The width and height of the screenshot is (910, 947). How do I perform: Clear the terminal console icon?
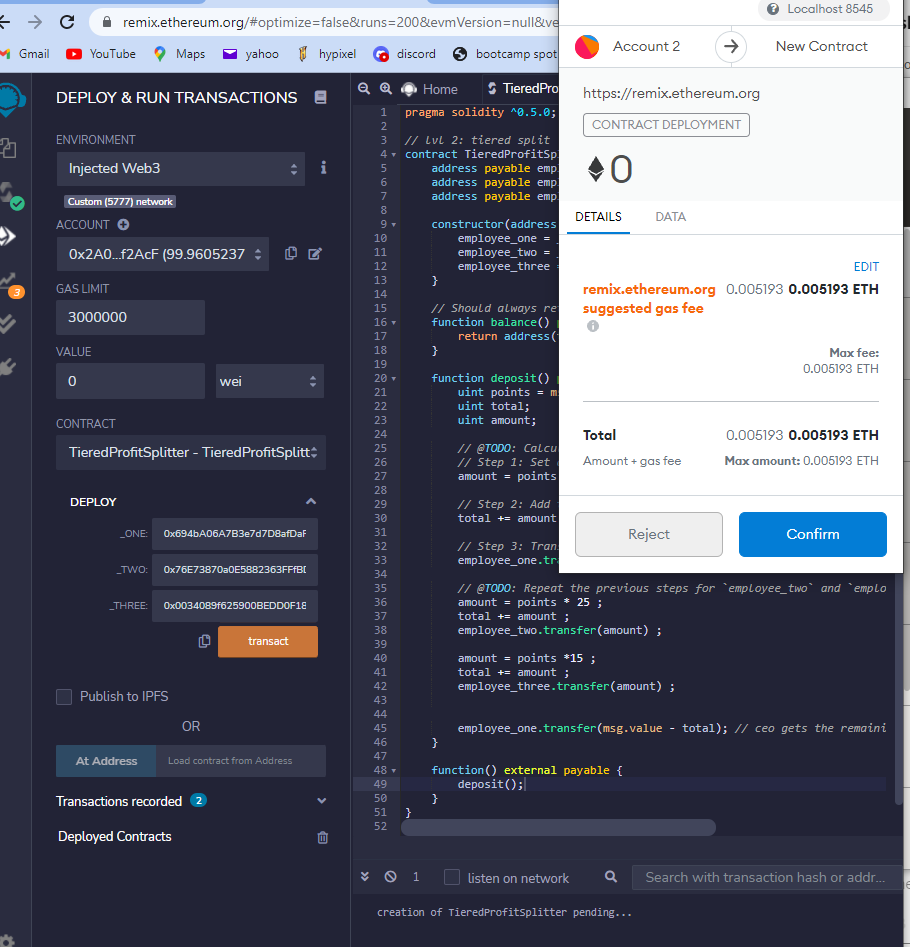pyautogui.click(x=391, y=876)
